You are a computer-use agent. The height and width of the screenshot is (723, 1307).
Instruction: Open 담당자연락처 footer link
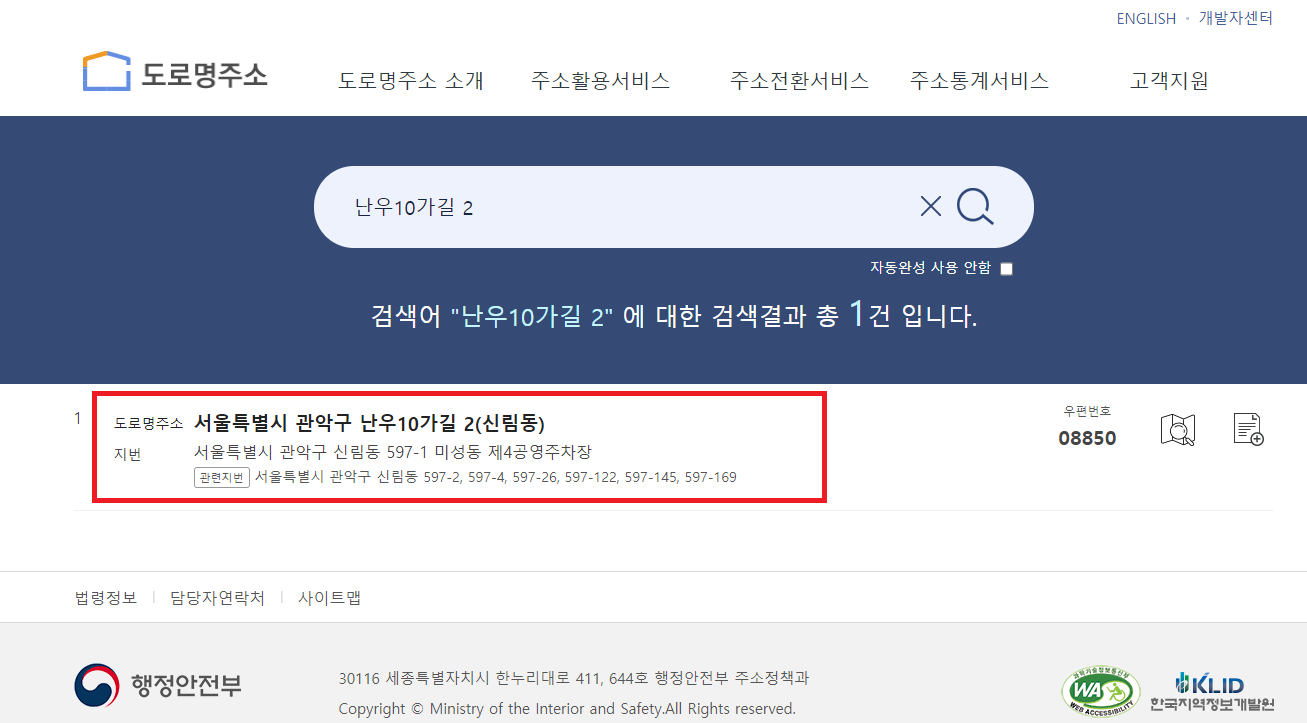click(x=217, y=598)
